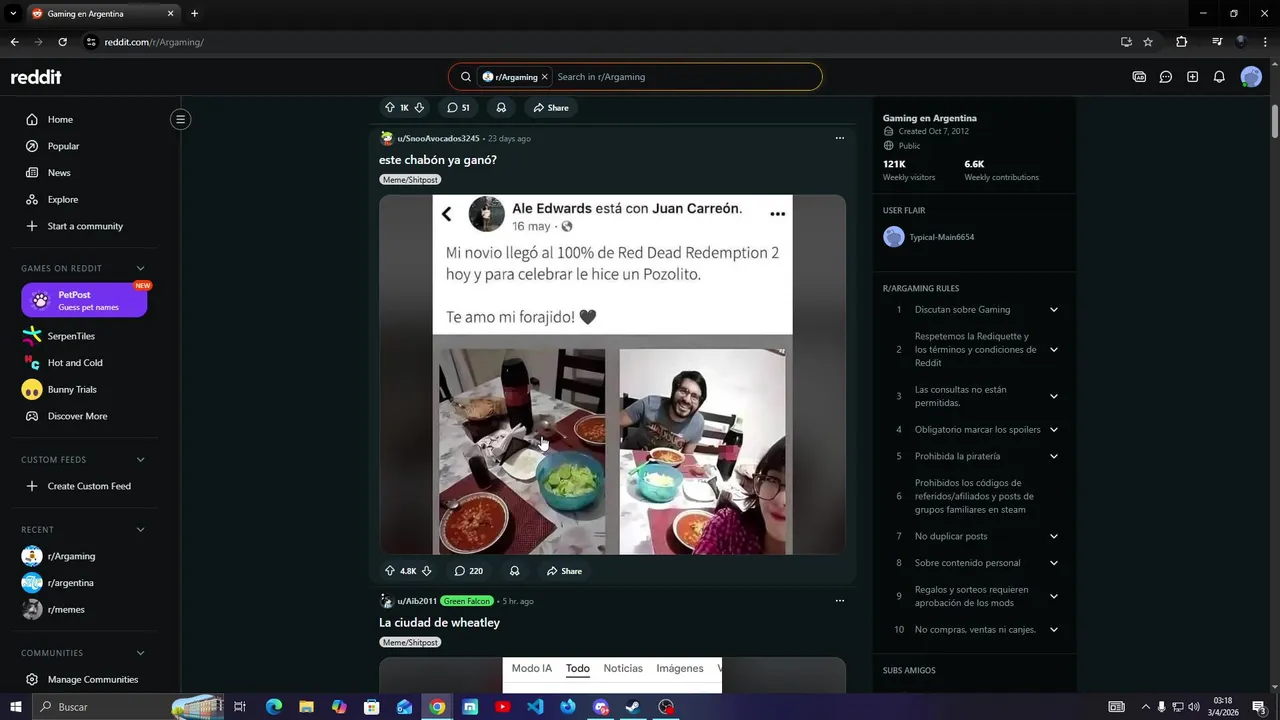Reload the page with browser refresh button
This screenshot has height=720, width=1280.
(62, 42)
